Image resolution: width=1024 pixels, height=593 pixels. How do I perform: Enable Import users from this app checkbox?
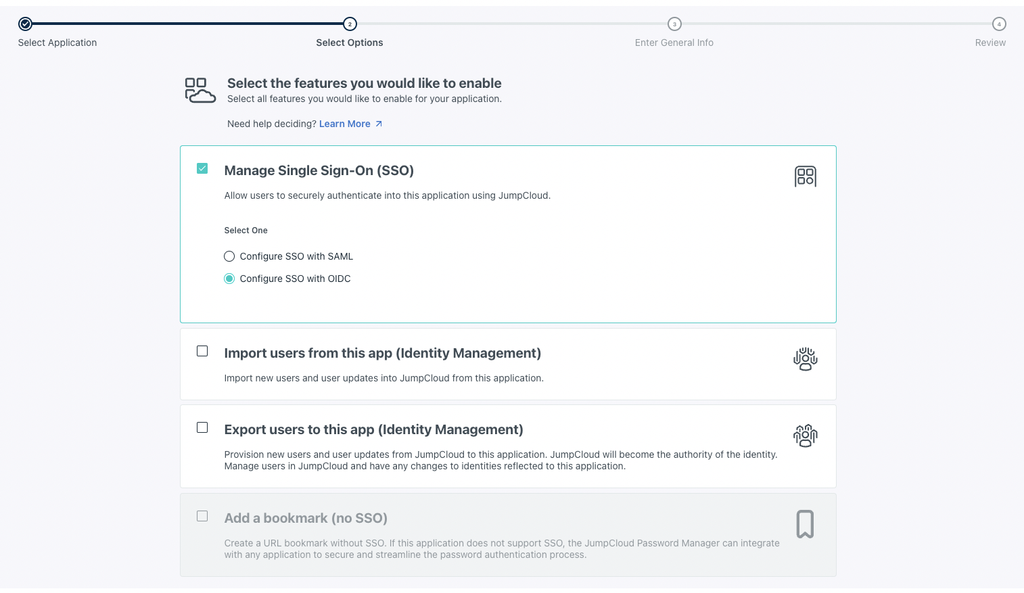(202, 351)
